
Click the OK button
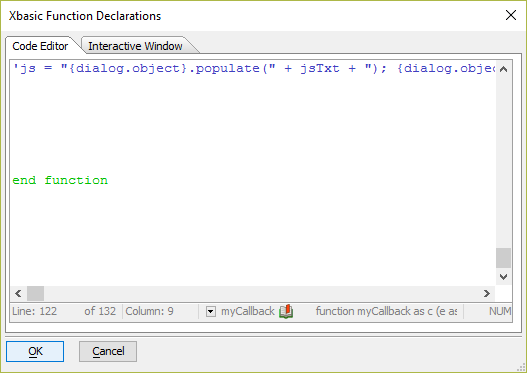click(35, 351)
